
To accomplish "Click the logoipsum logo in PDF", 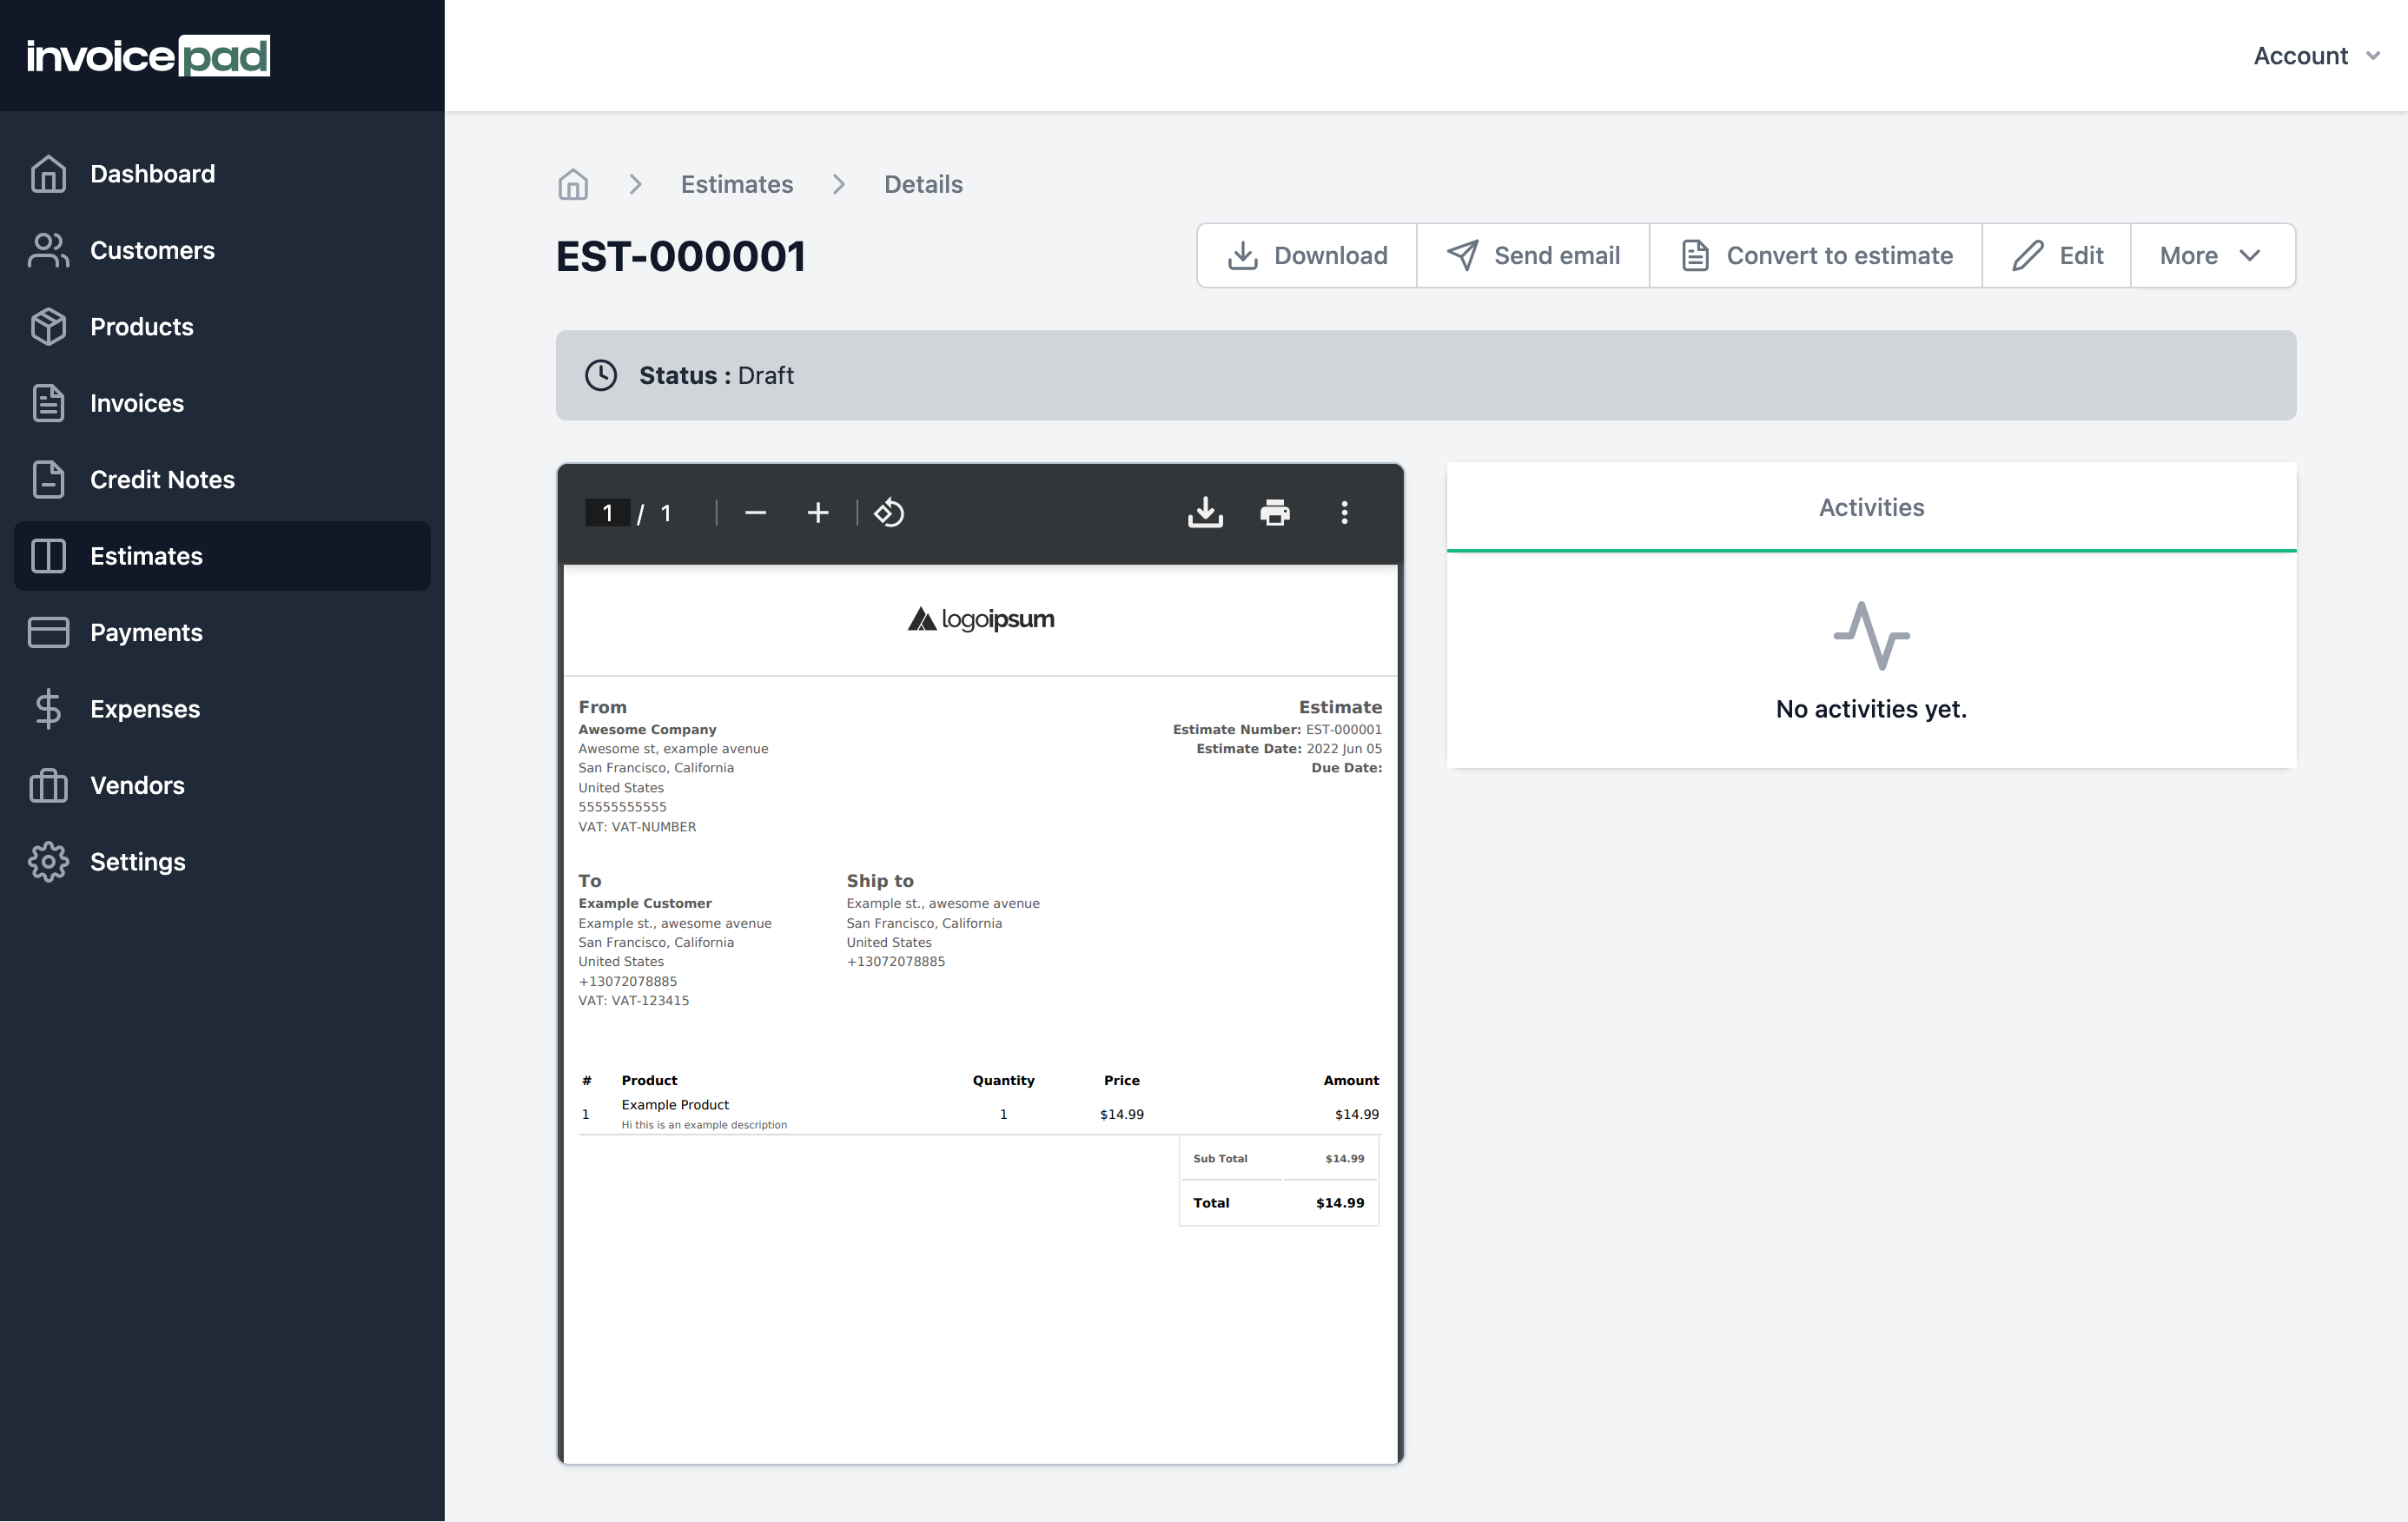I will pyautogui.click(x=981, y=619).
